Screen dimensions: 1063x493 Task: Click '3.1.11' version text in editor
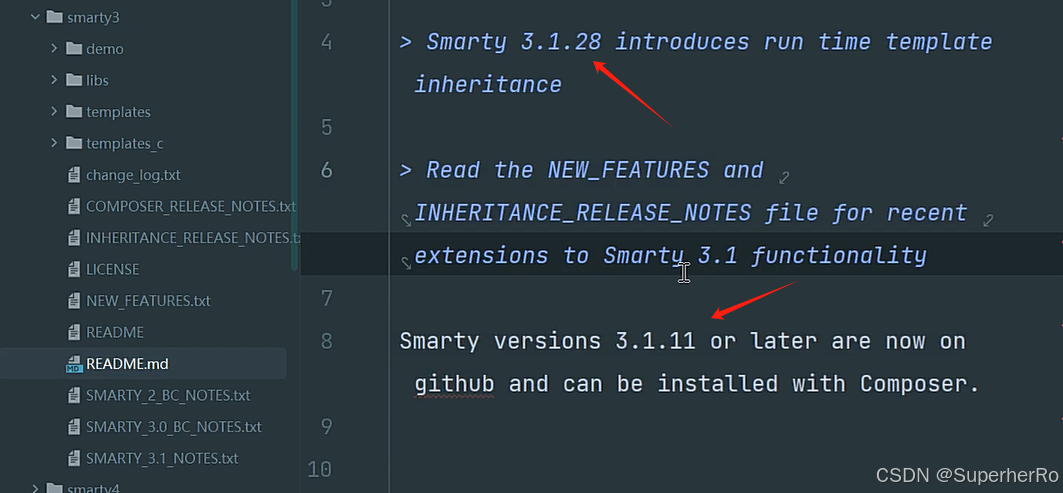pyautogui.click(x=656, y=340)
